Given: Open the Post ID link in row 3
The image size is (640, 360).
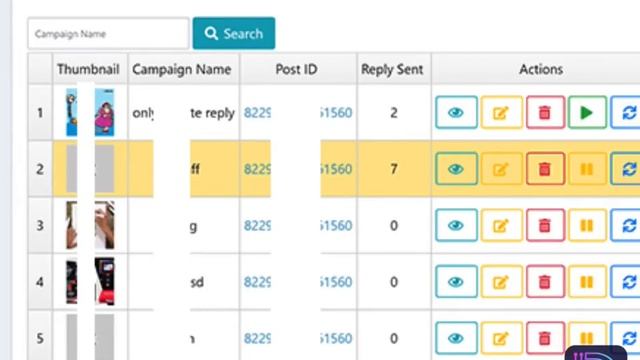Looking at the screenshot, I should pyautogui.click(x=298, y=225).
